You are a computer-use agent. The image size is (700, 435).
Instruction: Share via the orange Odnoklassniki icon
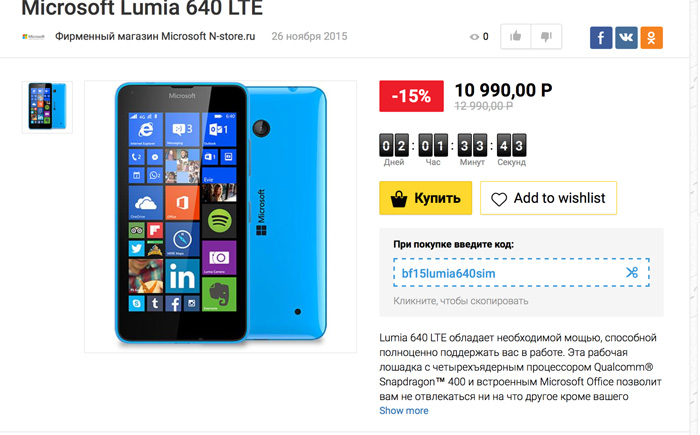pos(652,38)
